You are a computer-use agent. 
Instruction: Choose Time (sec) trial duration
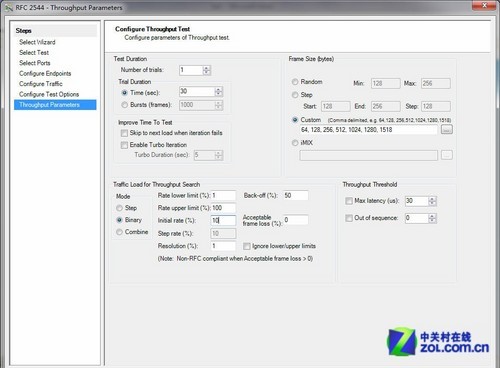(x=124, y=93)
